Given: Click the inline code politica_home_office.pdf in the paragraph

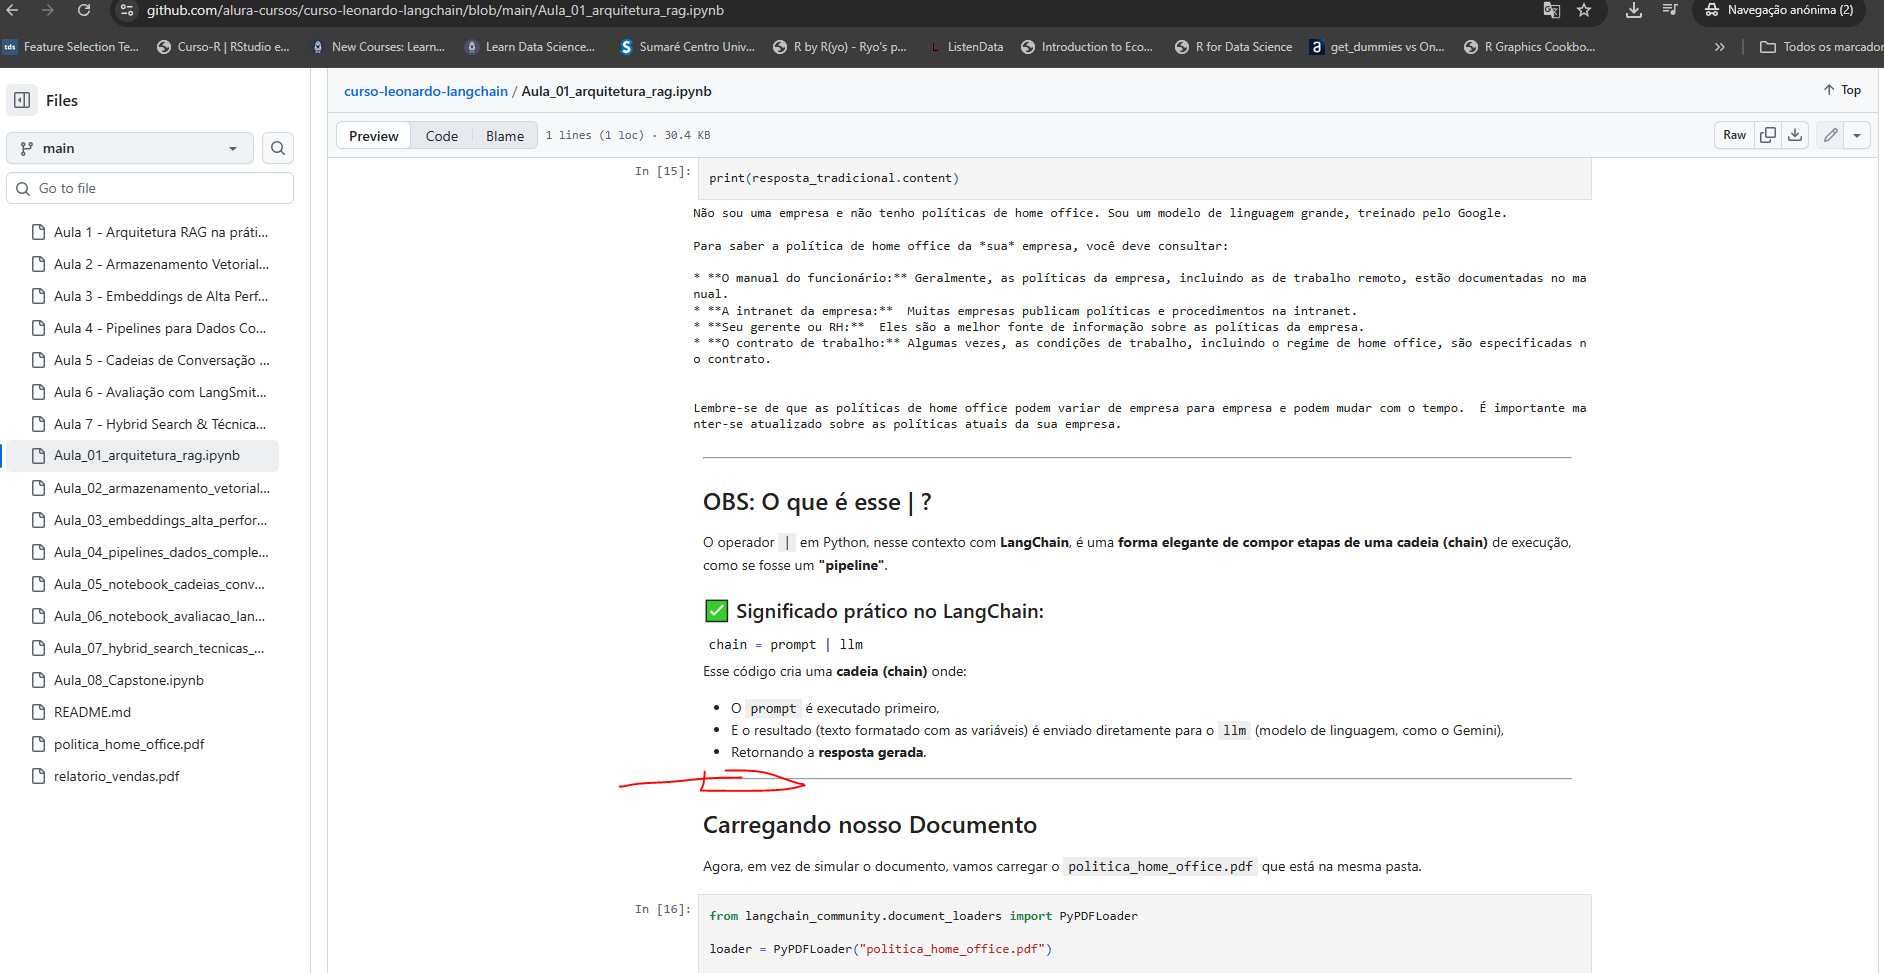Looking at the screenshot, I should [1160, 867].
